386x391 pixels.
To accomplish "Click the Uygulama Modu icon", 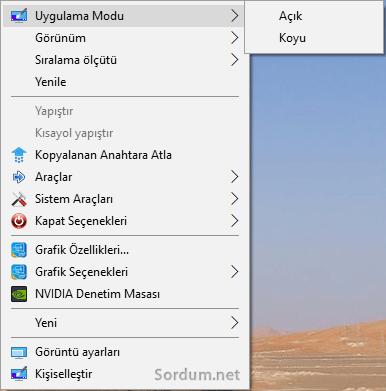I will click(x=19, y=16).
